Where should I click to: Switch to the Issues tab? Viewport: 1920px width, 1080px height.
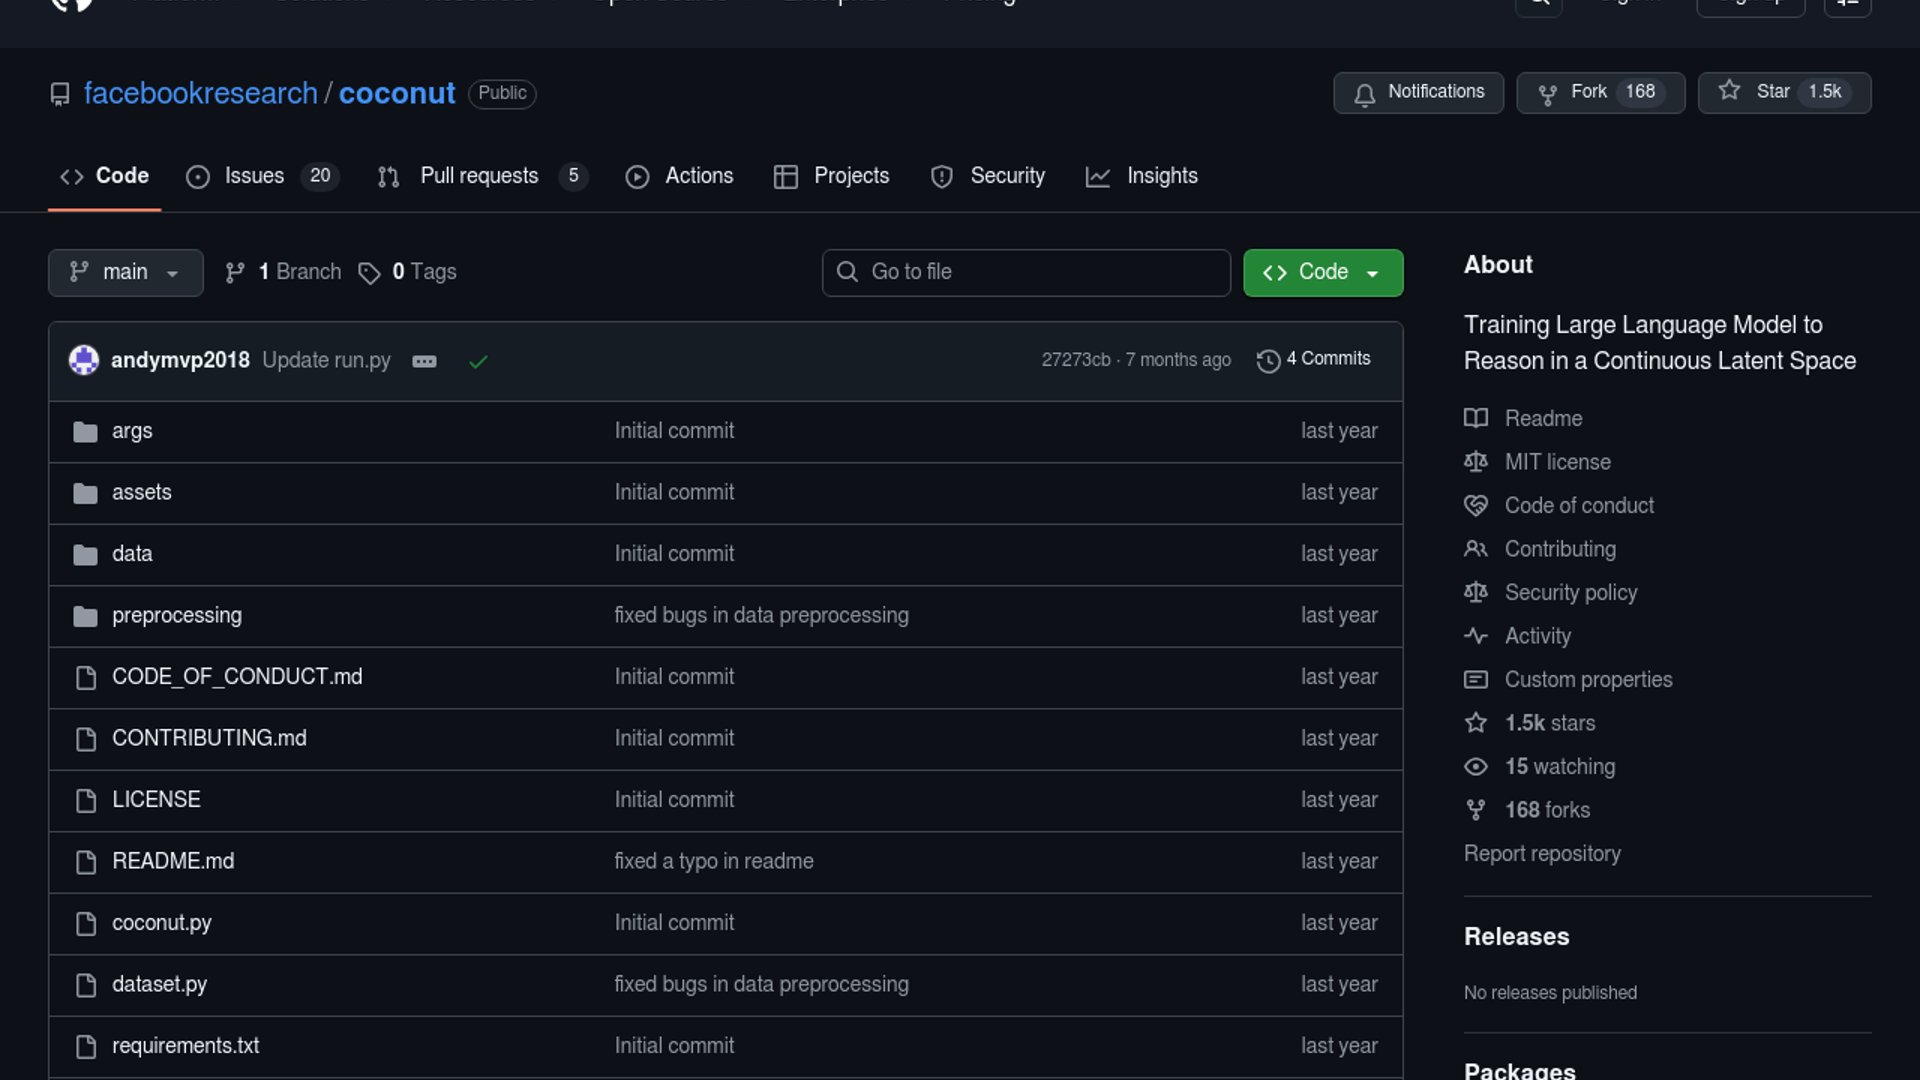tap(254, 176)
